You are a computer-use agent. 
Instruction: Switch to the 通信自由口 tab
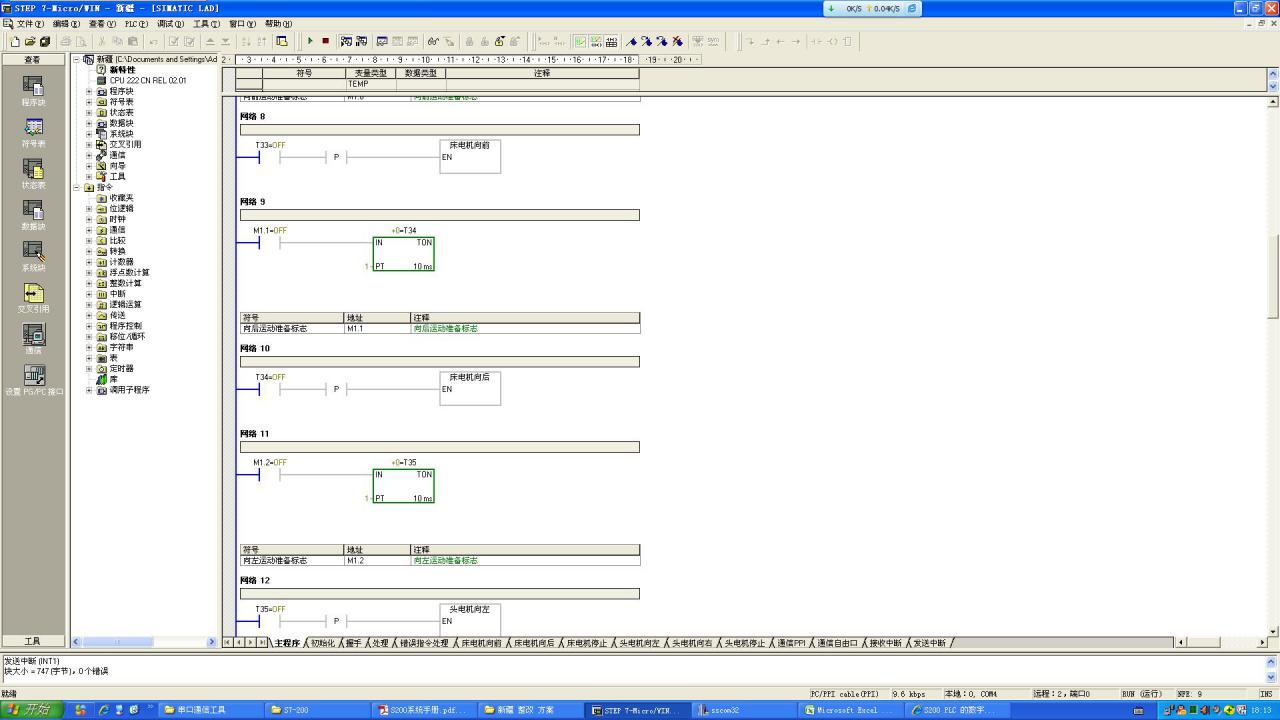838,643
